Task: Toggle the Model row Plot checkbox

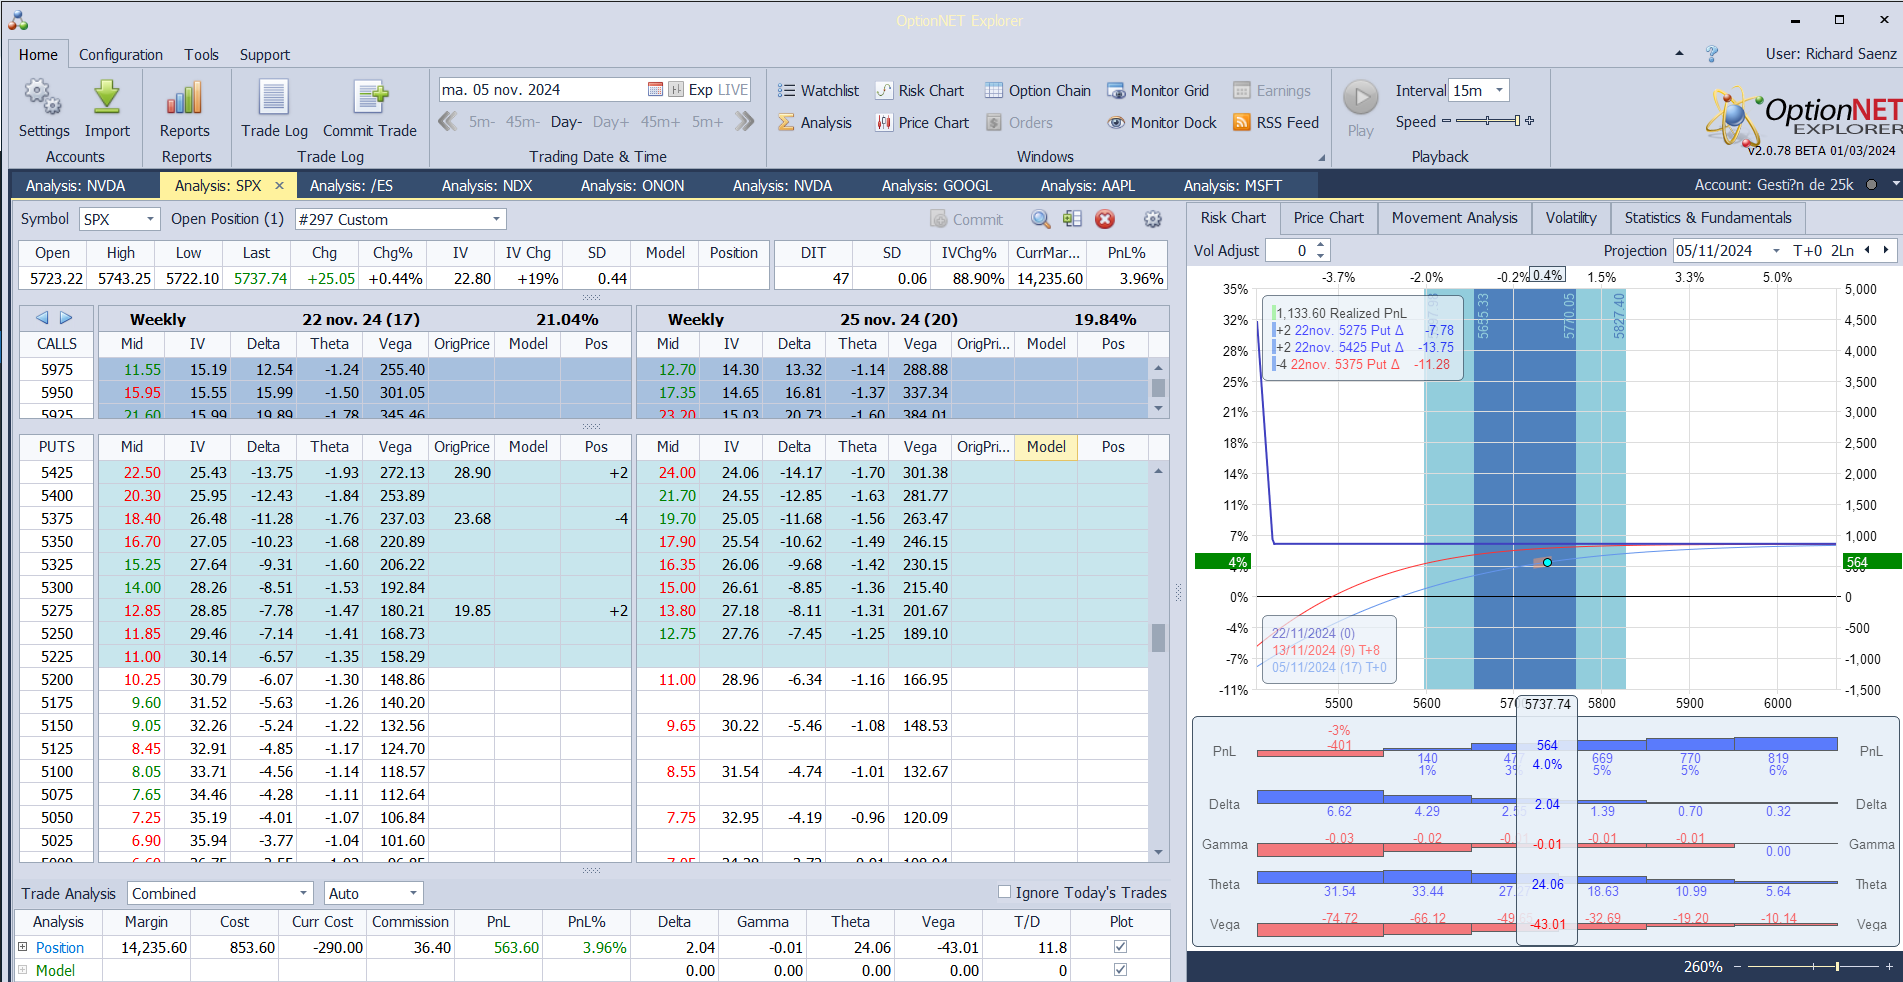Action: [x=1120, y=970]
